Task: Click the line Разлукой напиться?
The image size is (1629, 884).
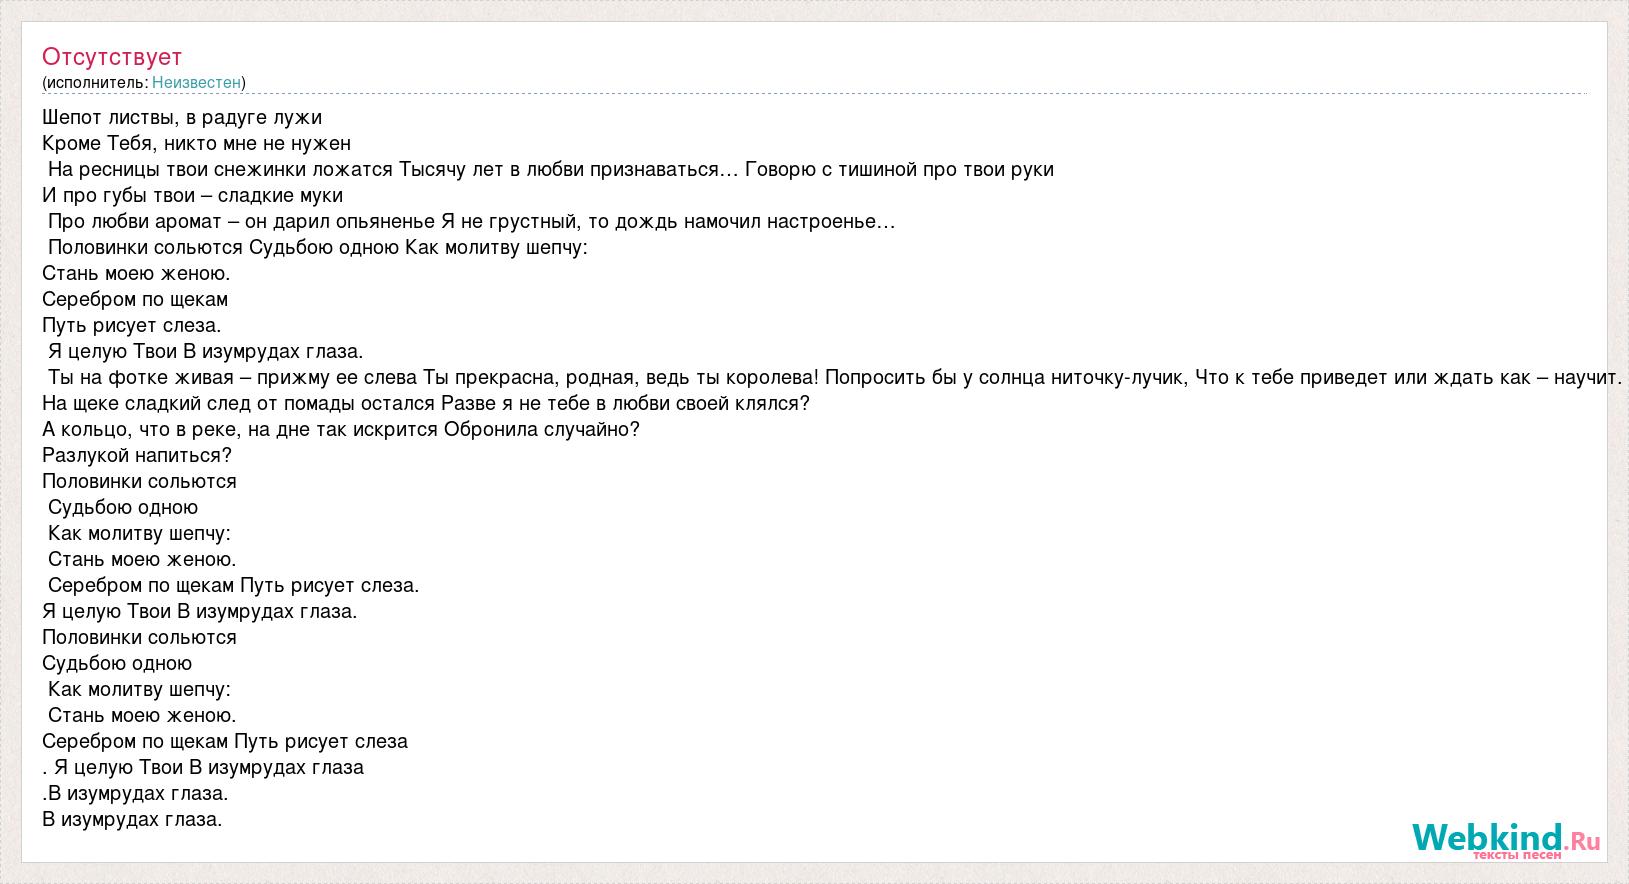Action: pyautogui.click(x=137, y=456)
